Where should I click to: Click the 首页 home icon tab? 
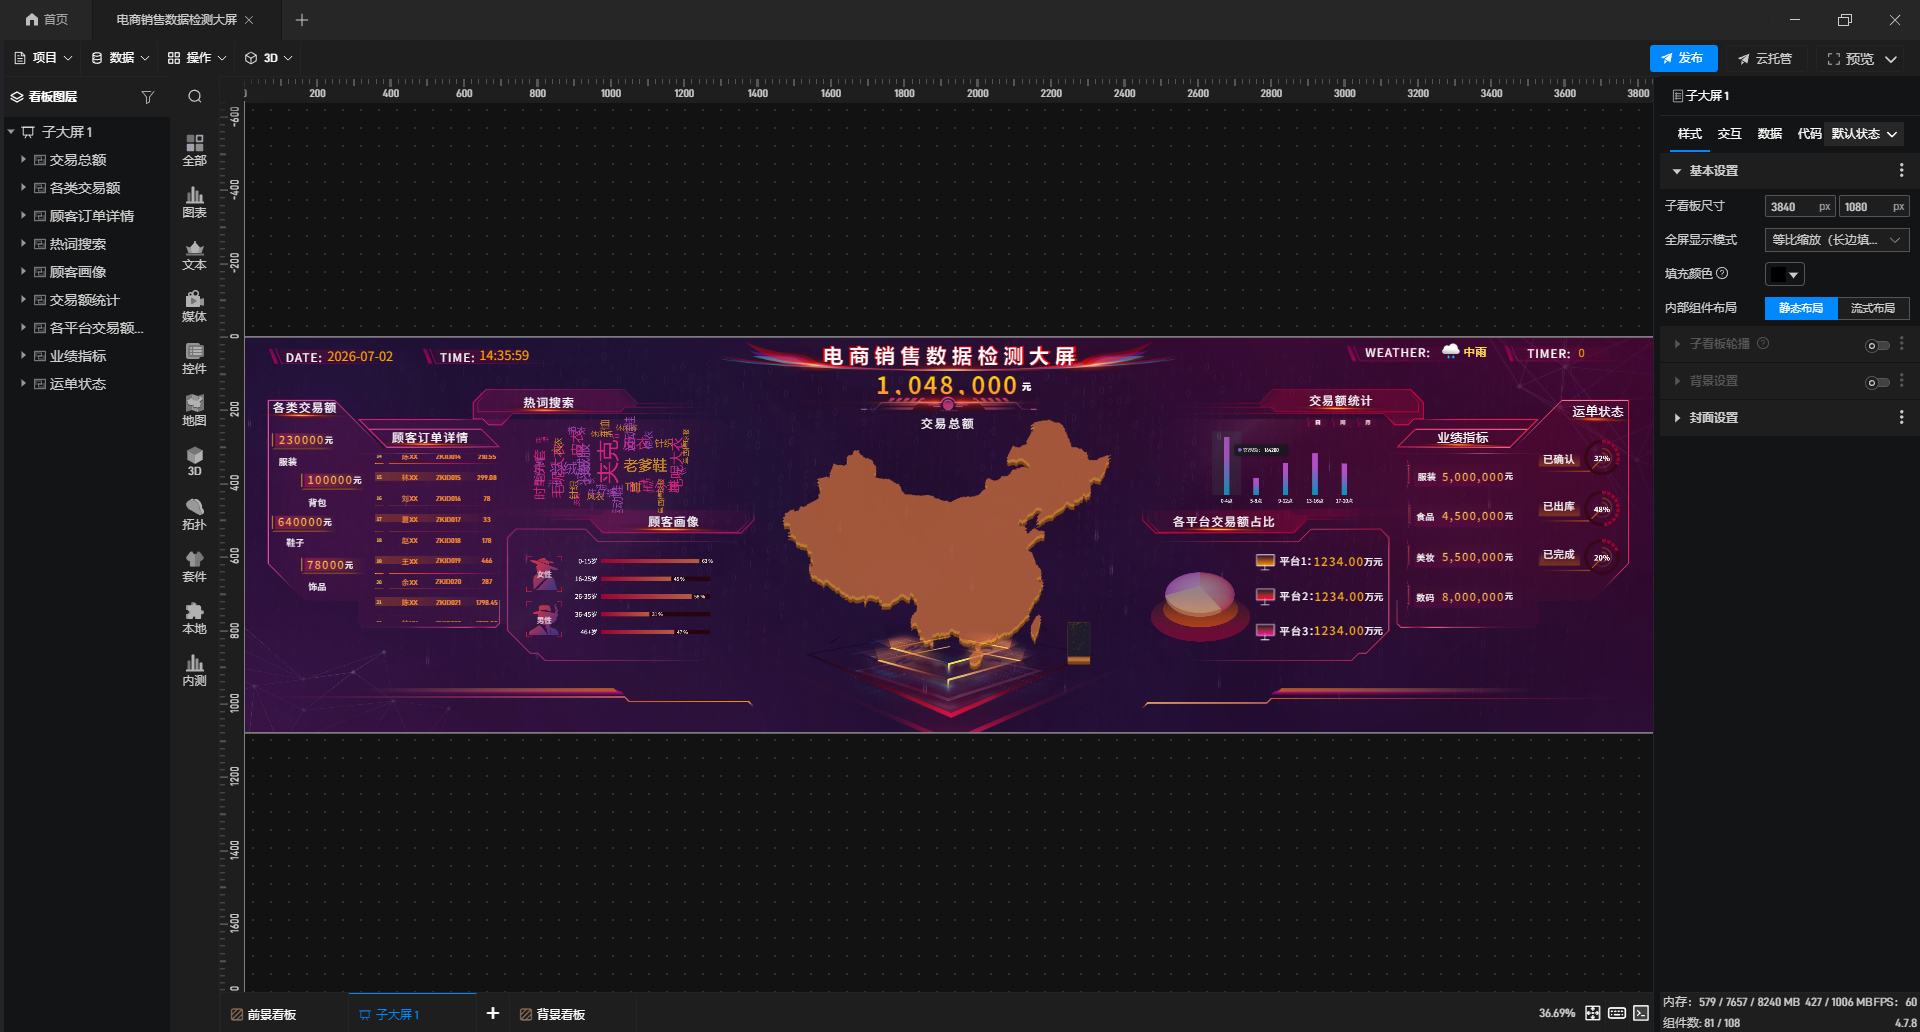click(x=47, y=20)
